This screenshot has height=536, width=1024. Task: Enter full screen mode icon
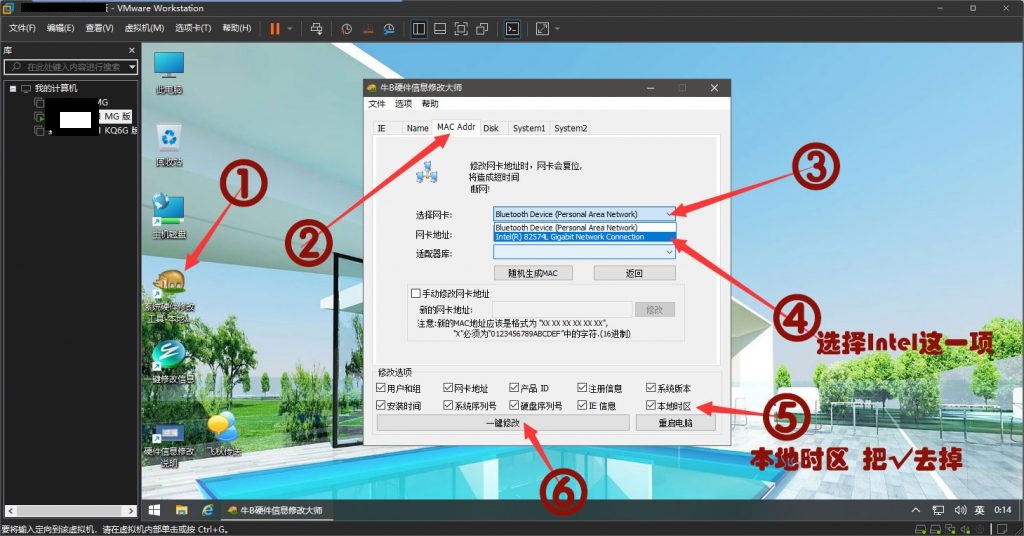point(461,29)
